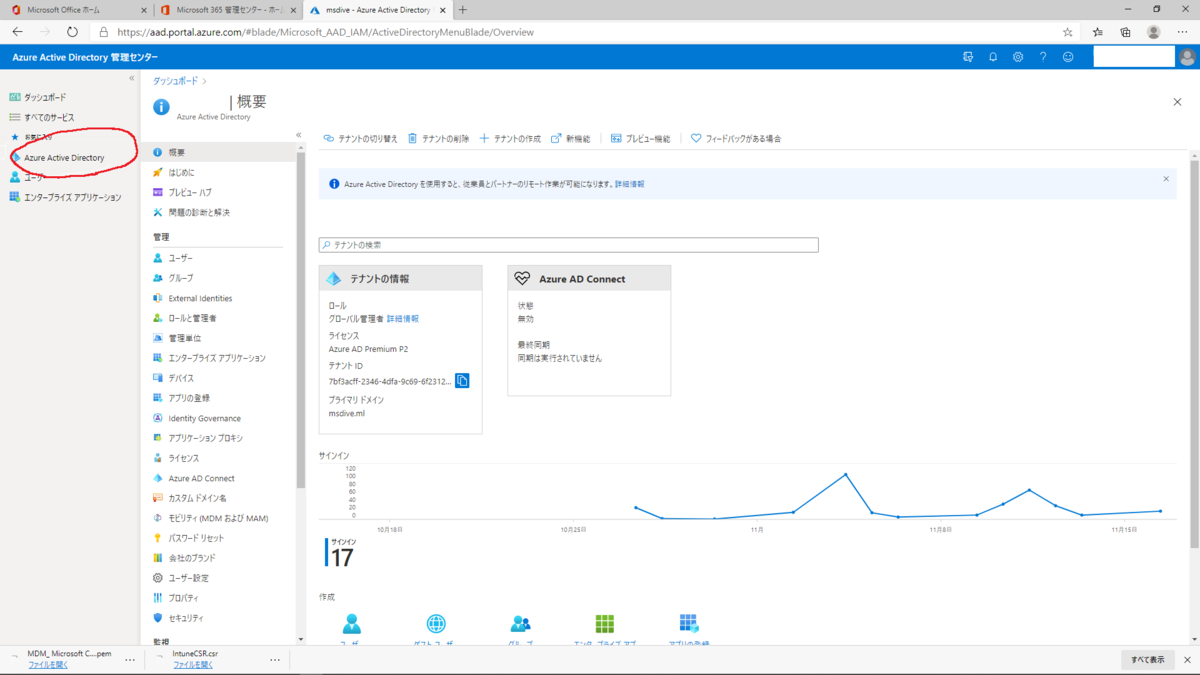The height and width of the screenshot is (675, 1200).
Task: Click テナントの切り替え in the toolbar
Action: point(361,139)
